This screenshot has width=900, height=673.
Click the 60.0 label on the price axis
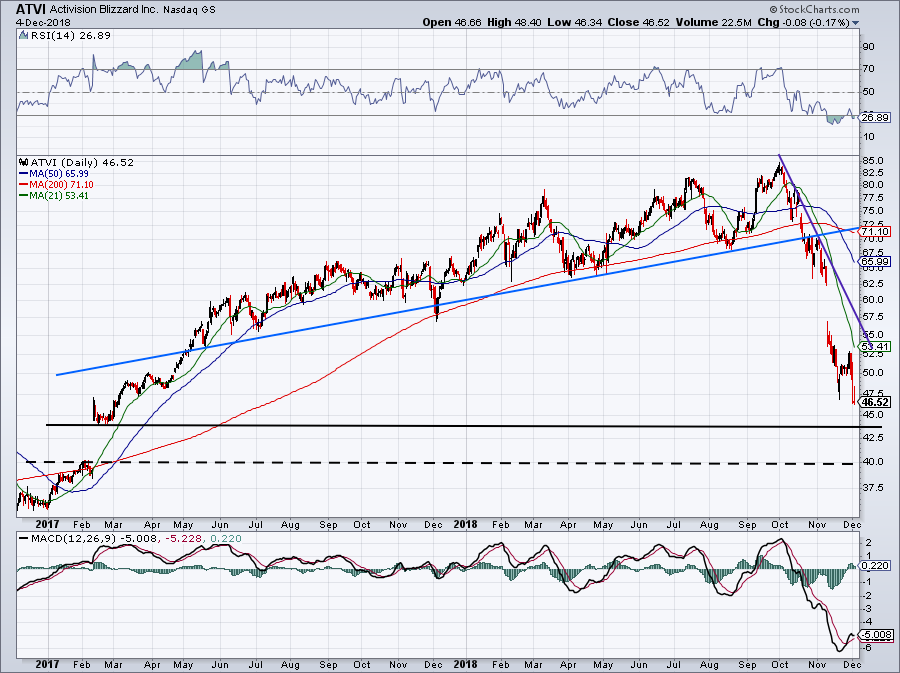(872, 299)
